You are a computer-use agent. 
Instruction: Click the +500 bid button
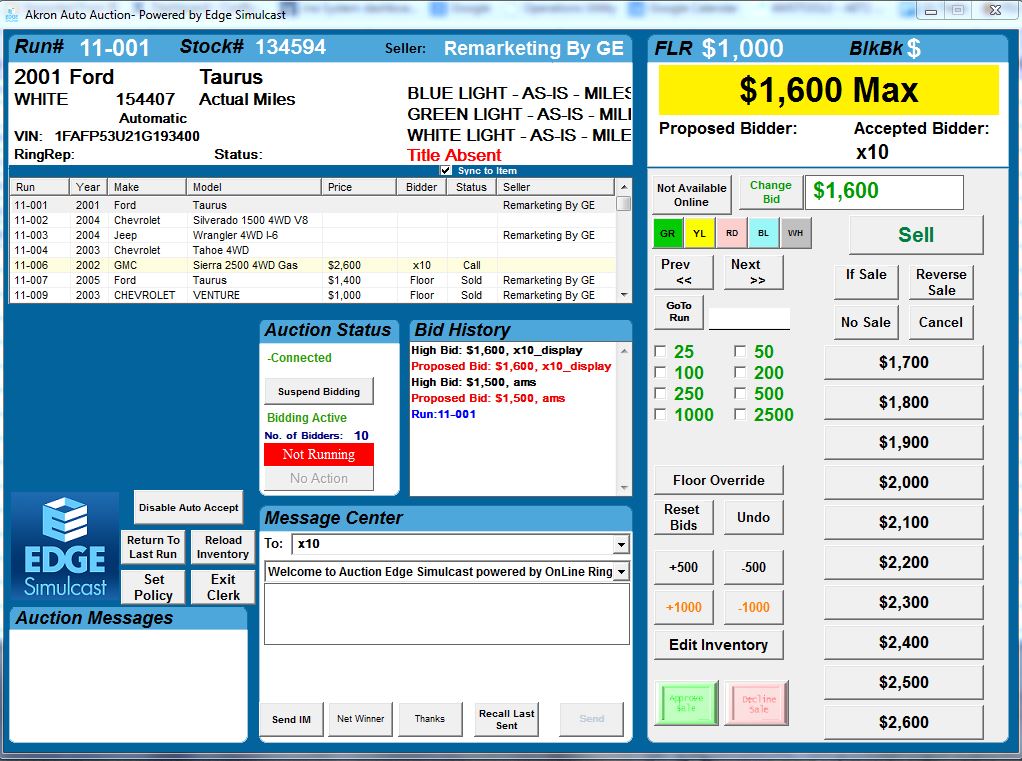tap(683, 567)
